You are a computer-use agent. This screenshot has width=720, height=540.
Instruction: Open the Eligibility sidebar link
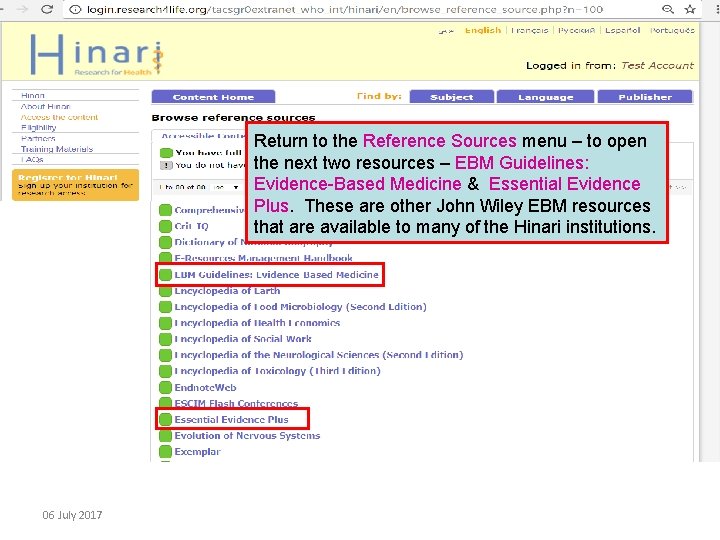point(39,128)
